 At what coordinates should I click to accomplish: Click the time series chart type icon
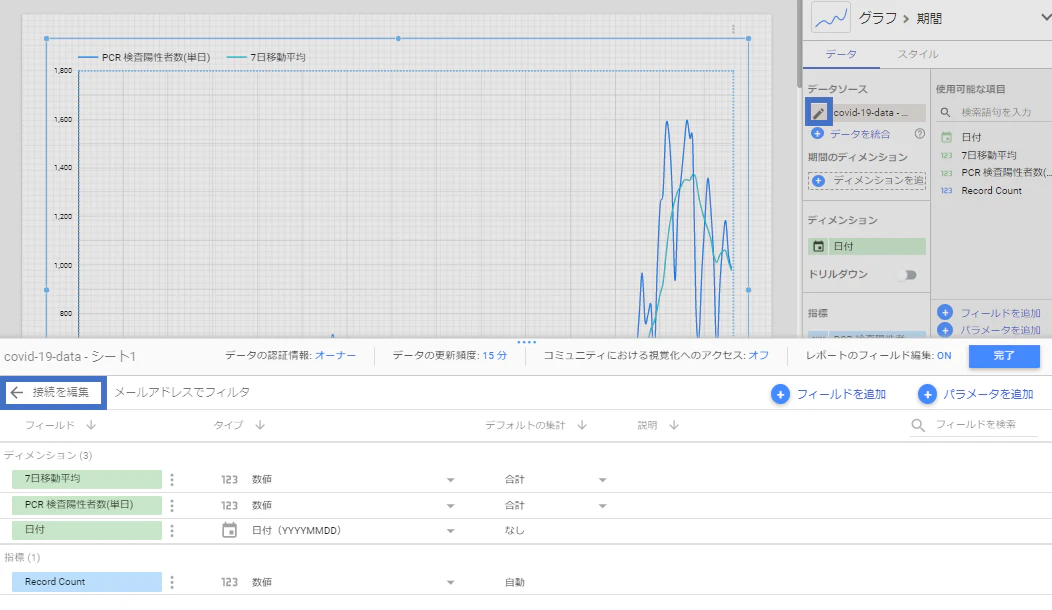(x=831, y=17)
